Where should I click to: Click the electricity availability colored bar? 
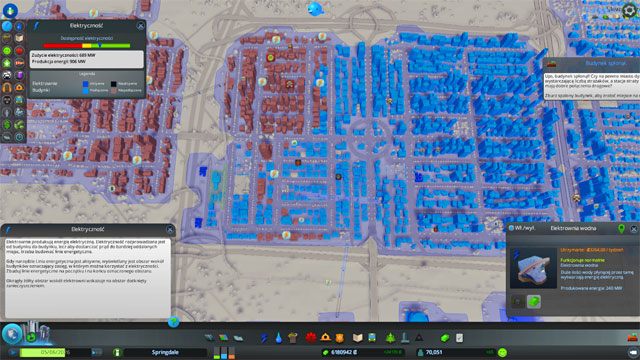tap(87, 46)
